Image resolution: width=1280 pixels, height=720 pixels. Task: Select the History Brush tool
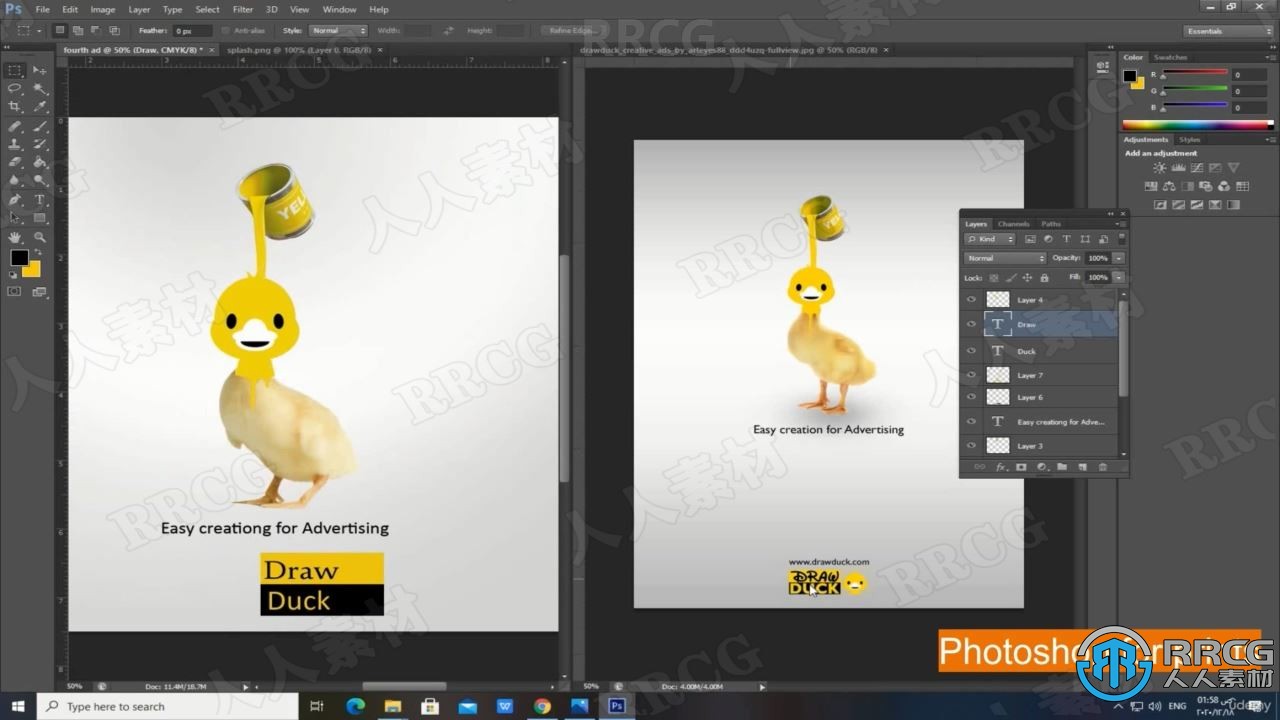(x=40, y=144)
